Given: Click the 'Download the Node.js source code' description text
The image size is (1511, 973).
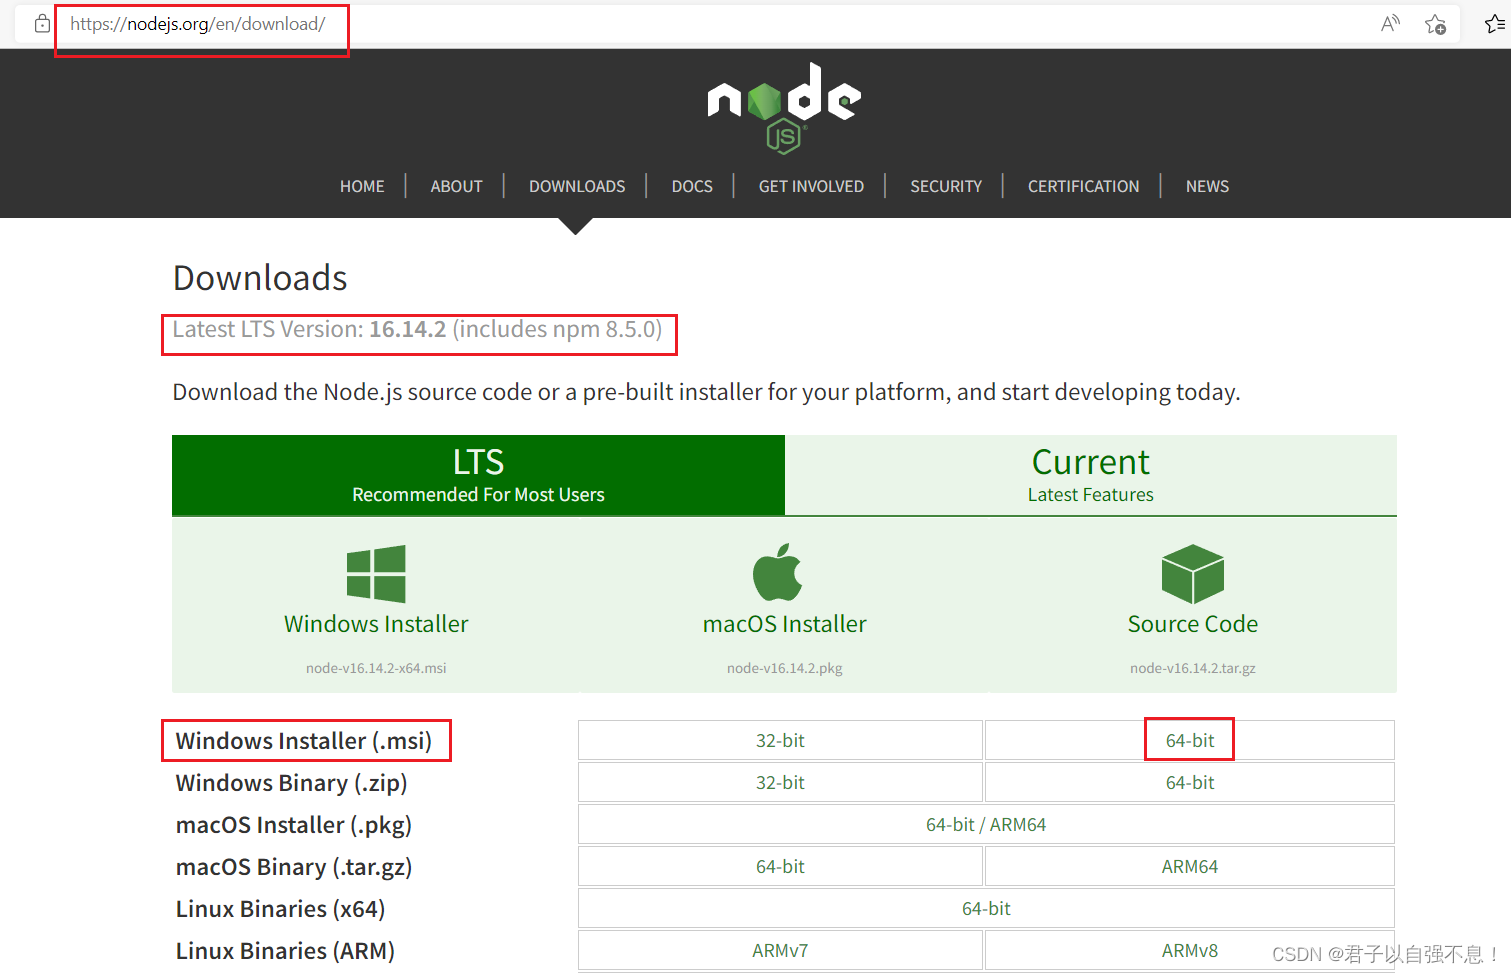Looking at the screenshot, I should (706, 392).
